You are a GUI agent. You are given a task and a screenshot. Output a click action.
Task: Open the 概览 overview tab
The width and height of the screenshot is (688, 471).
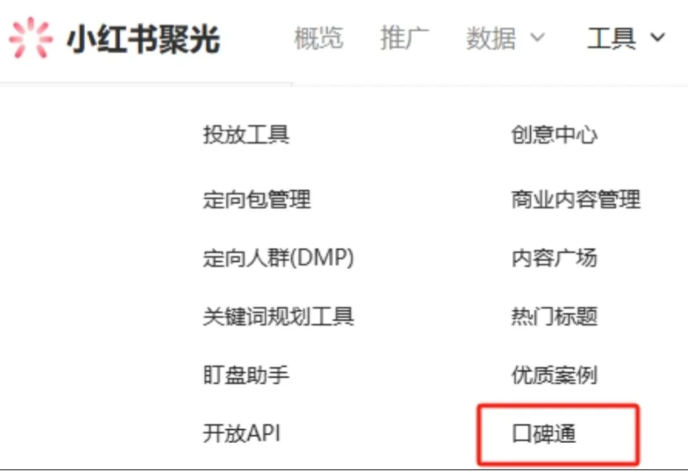pyautogui.click(x=318, y=39)
